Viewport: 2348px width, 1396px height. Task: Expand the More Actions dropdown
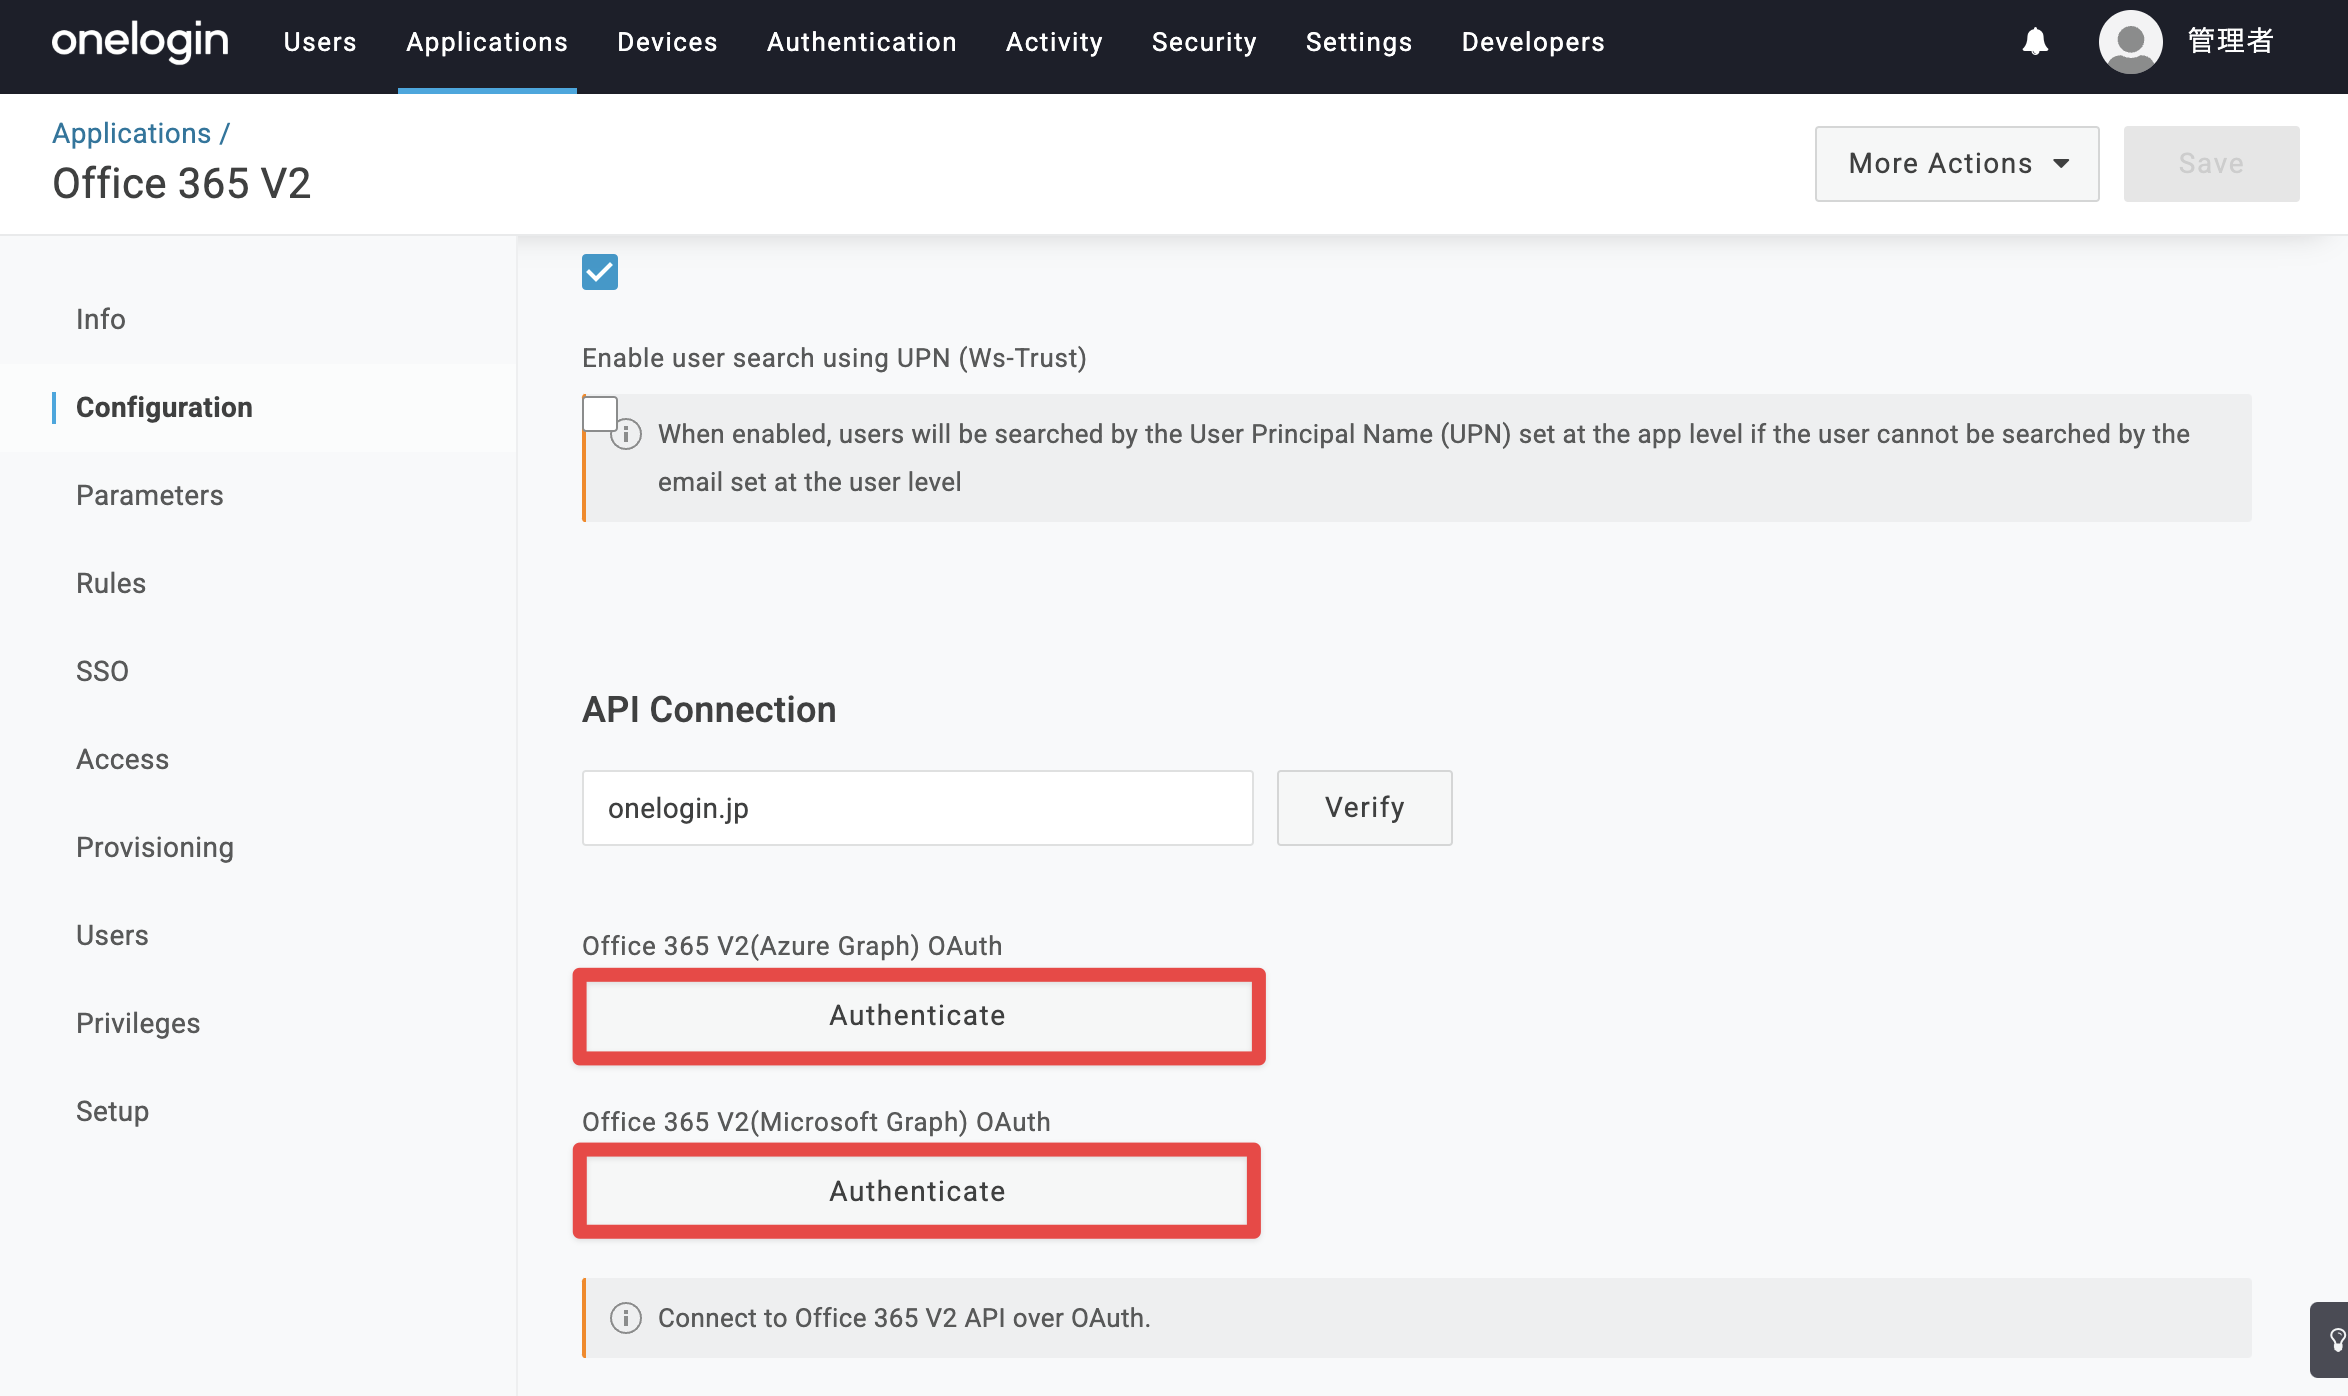[x=1957, y=164]
